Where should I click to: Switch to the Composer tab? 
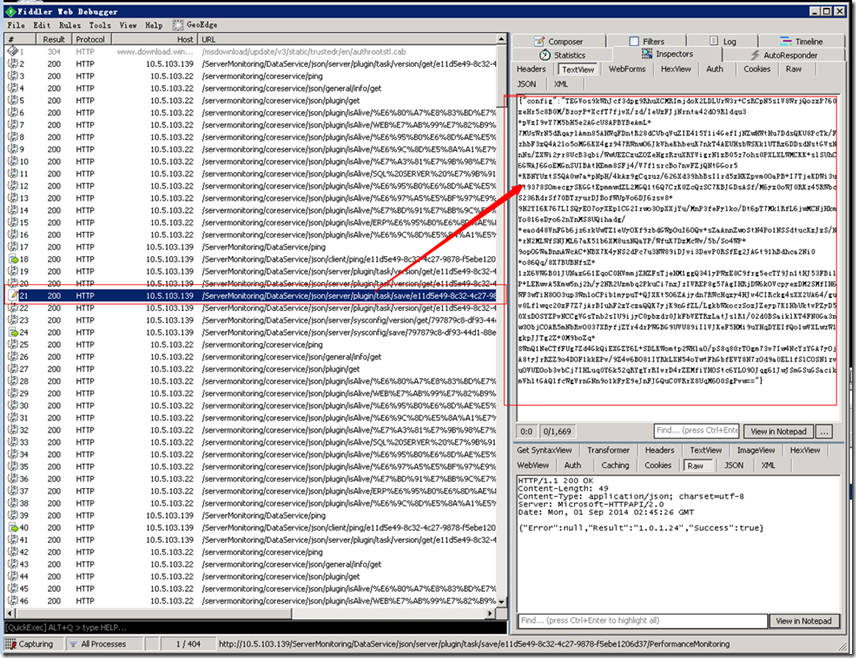(558, 41)
